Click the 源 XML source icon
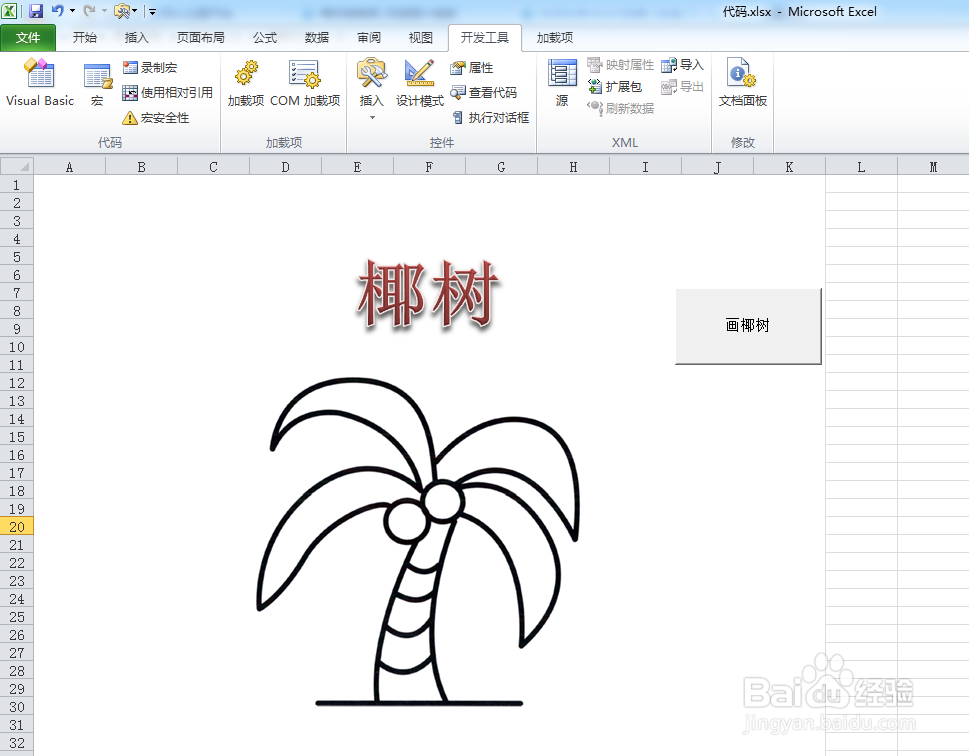 pos(561,85)
